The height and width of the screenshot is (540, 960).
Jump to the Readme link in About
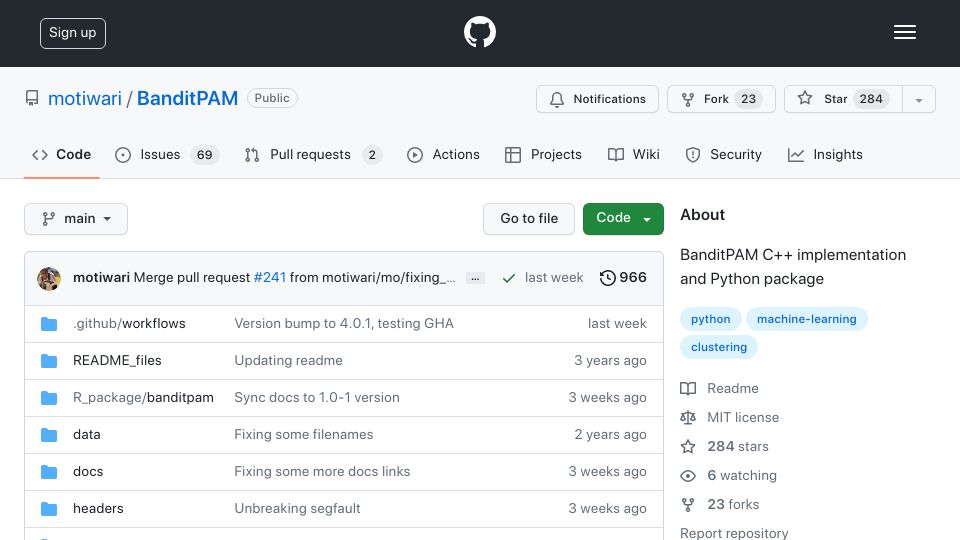tap(719, 388)
